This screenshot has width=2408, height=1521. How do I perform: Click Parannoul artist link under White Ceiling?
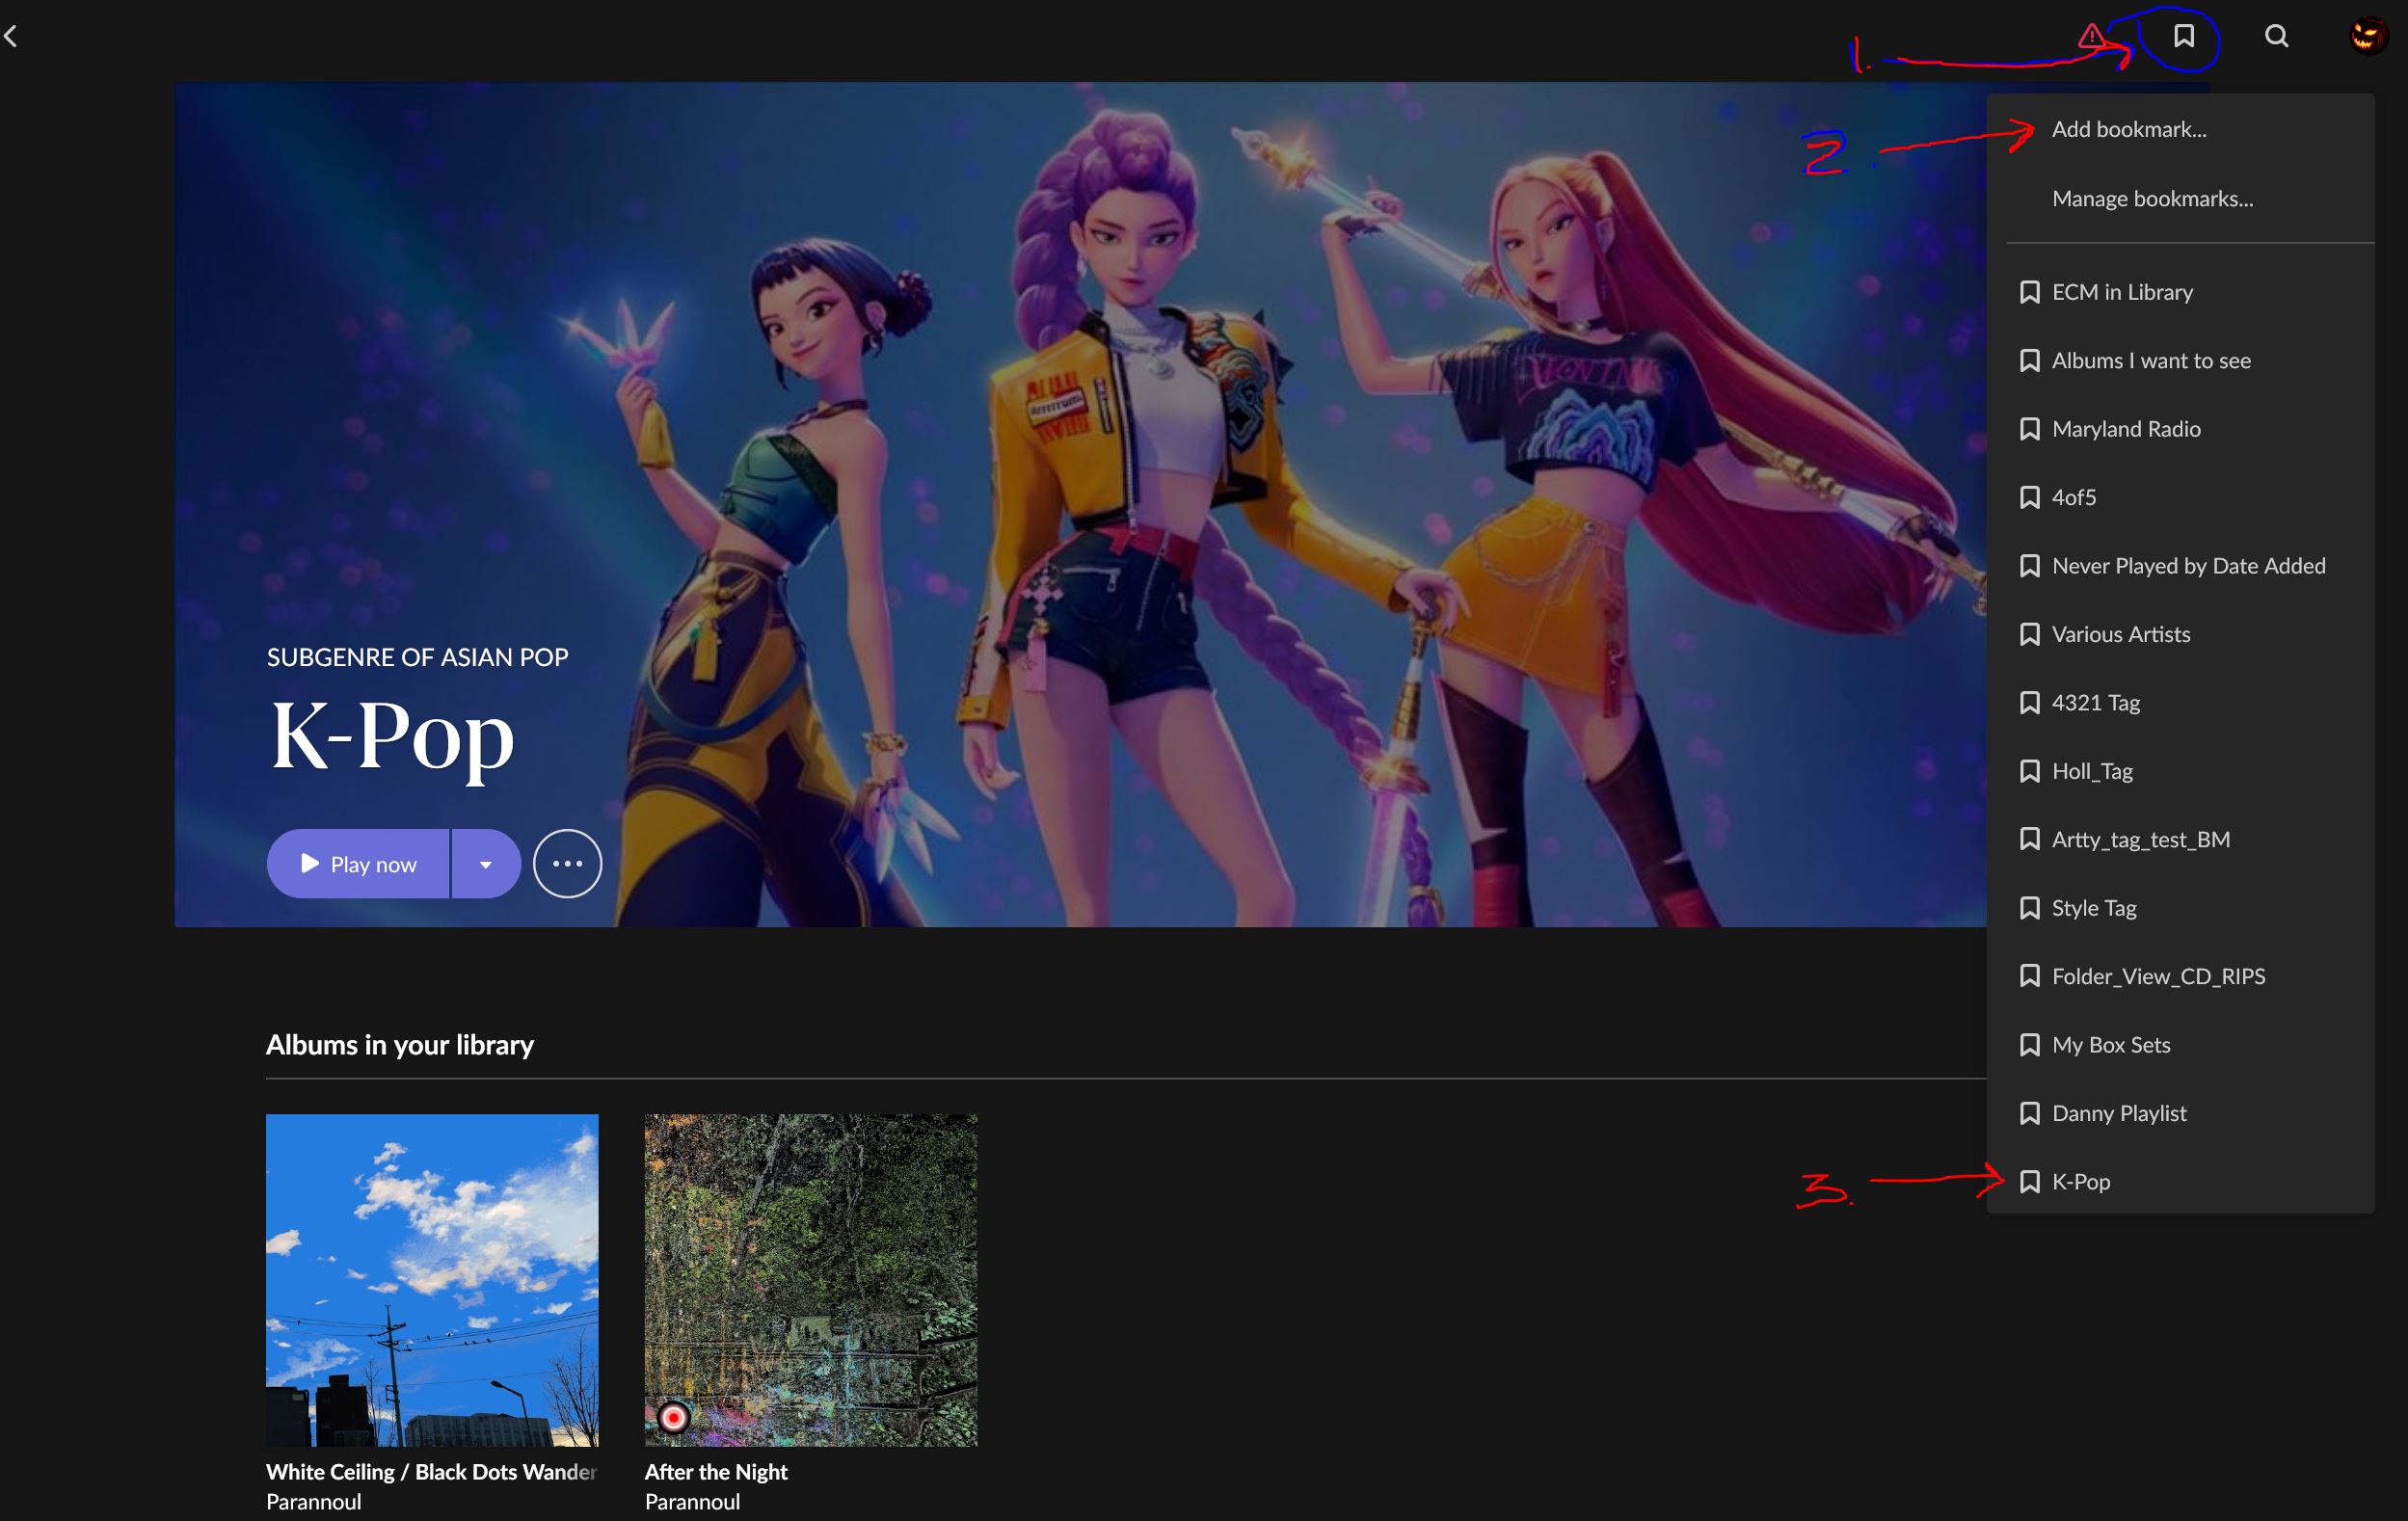[314, 1502]
